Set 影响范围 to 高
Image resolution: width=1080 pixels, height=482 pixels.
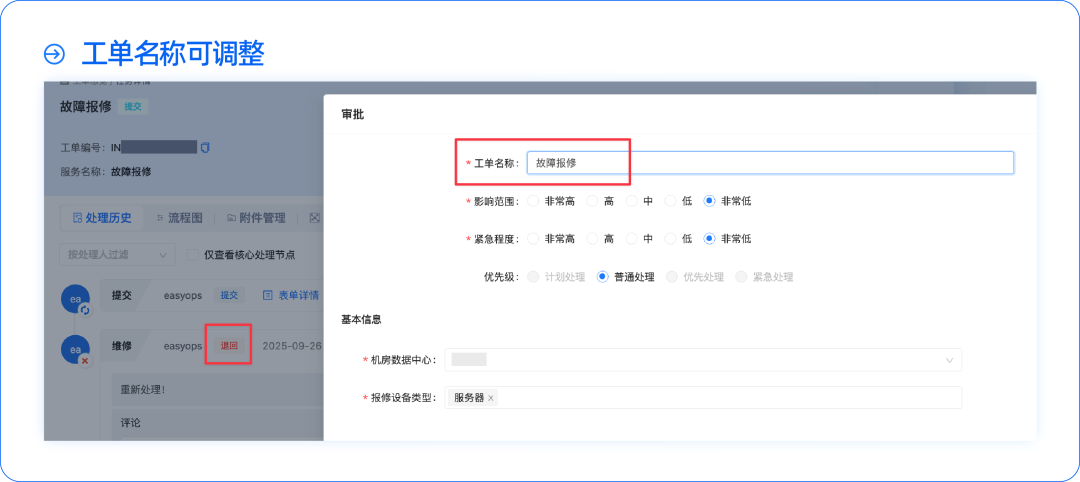[592, 201]
